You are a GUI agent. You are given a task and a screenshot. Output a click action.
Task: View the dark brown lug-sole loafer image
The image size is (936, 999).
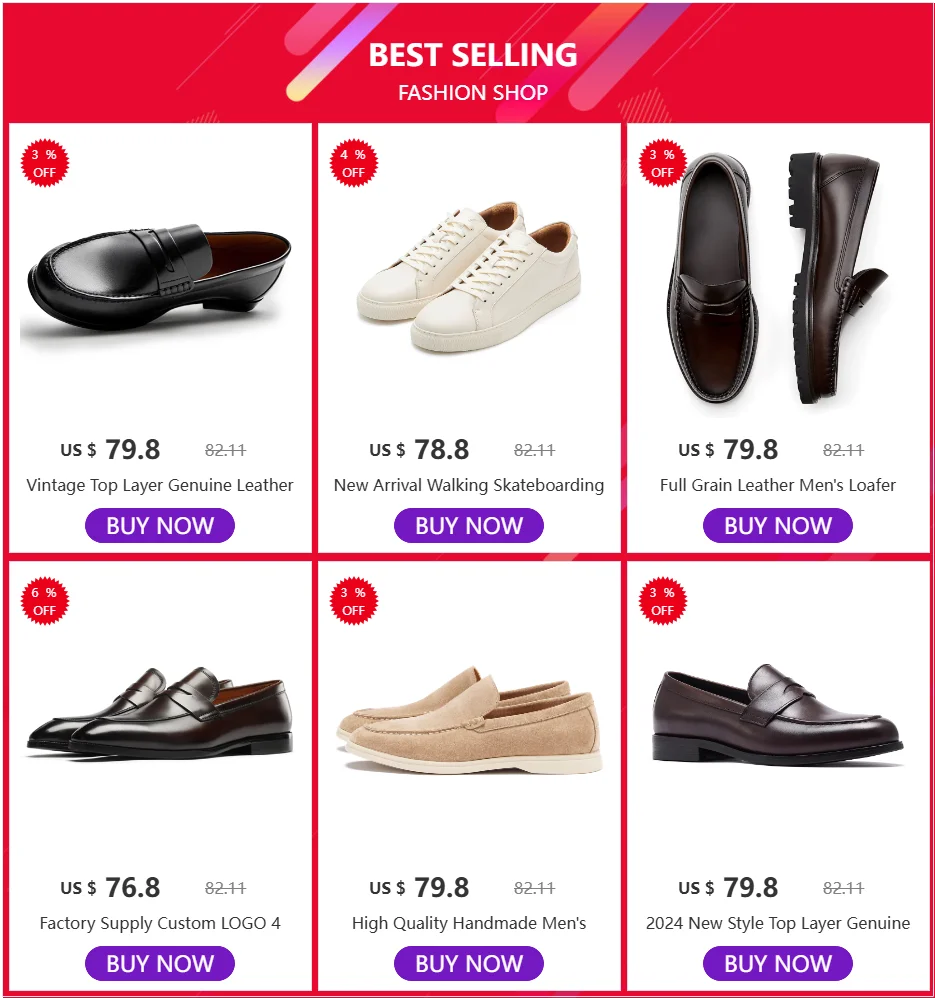click(778, 278)
